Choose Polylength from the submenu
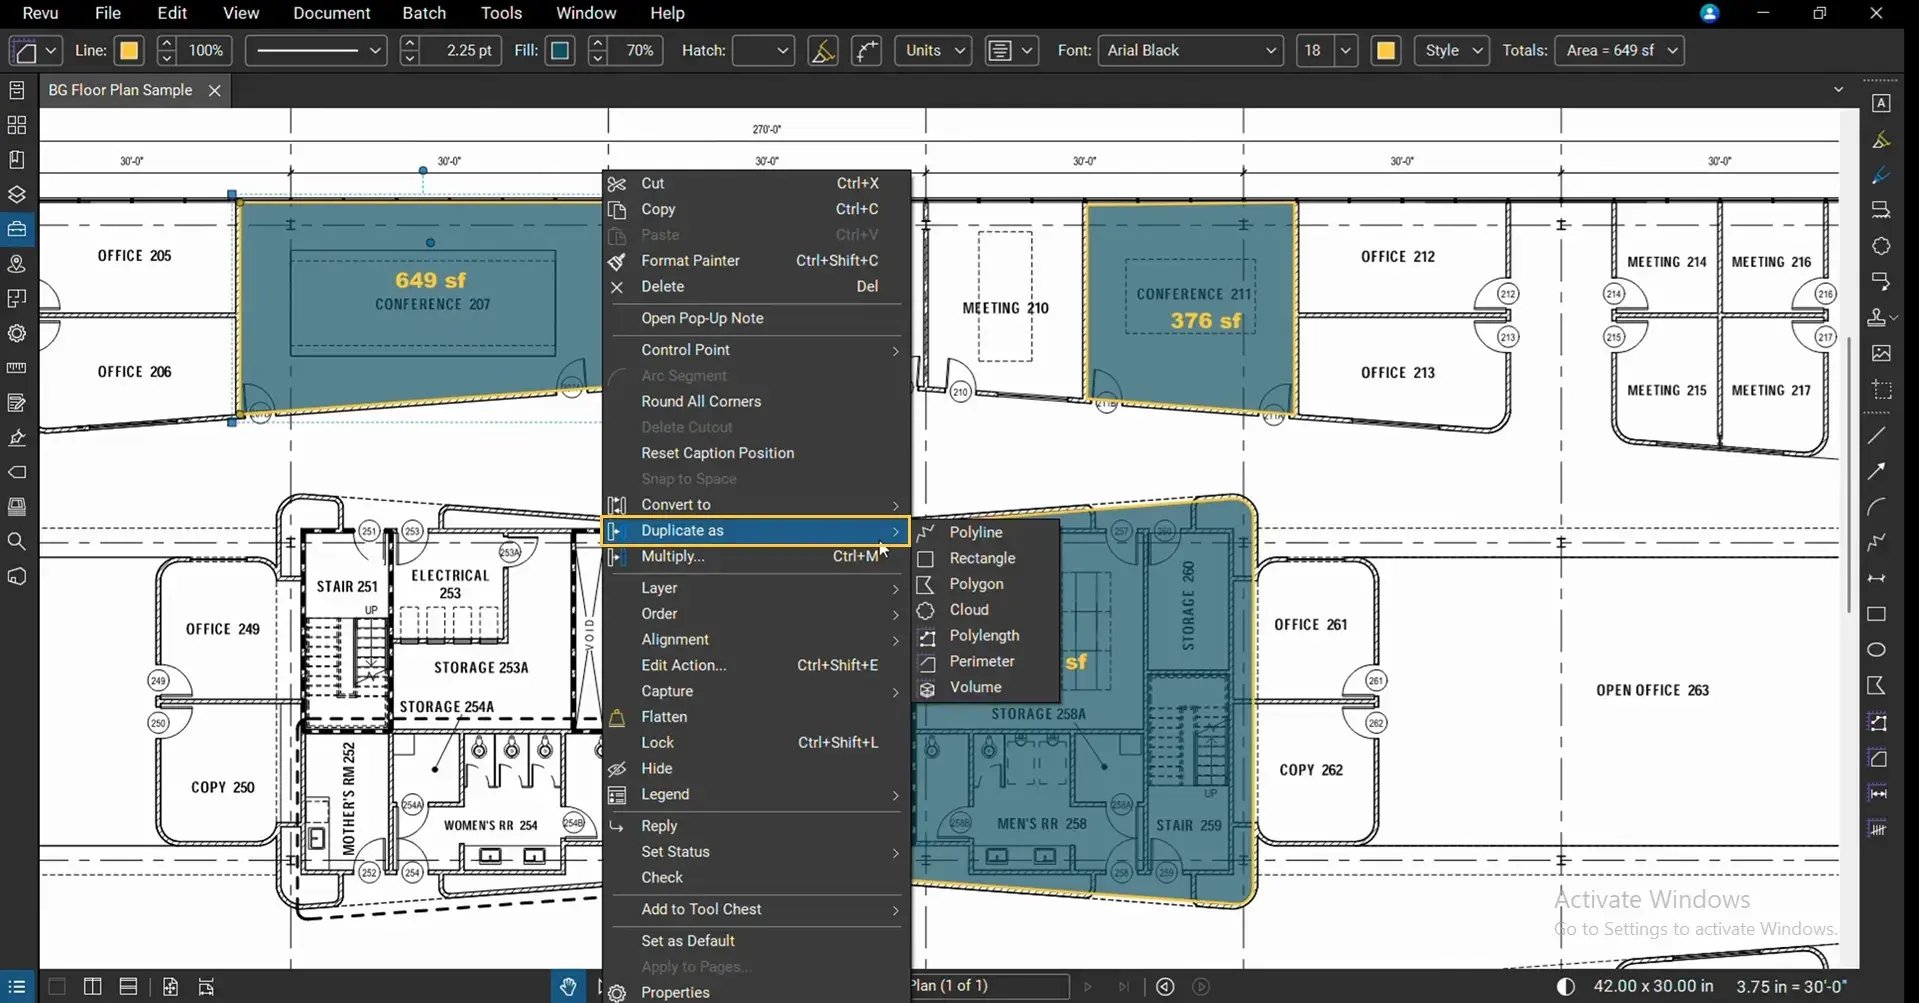 point(984,636)
